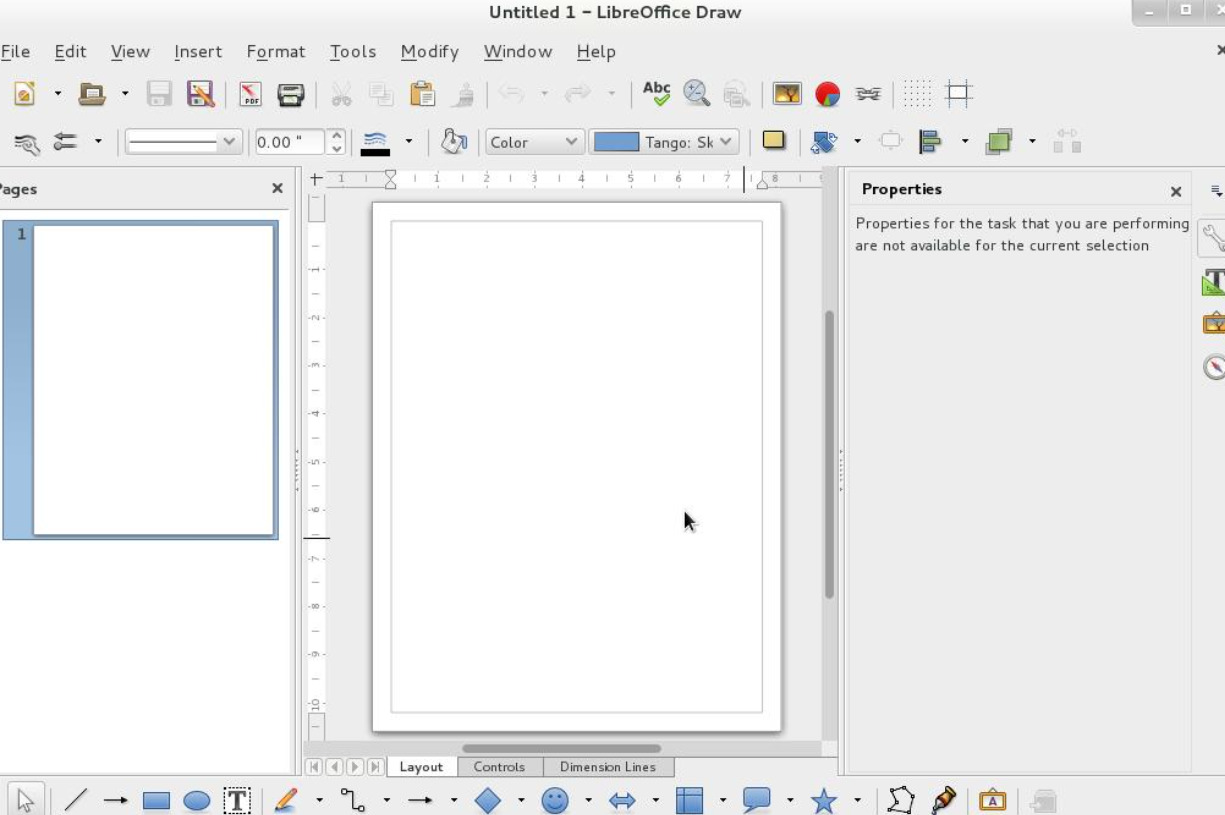Click the Rotate/Effects icon
The height and width of the screenshot is (815, 1225).
click(823, 142)
